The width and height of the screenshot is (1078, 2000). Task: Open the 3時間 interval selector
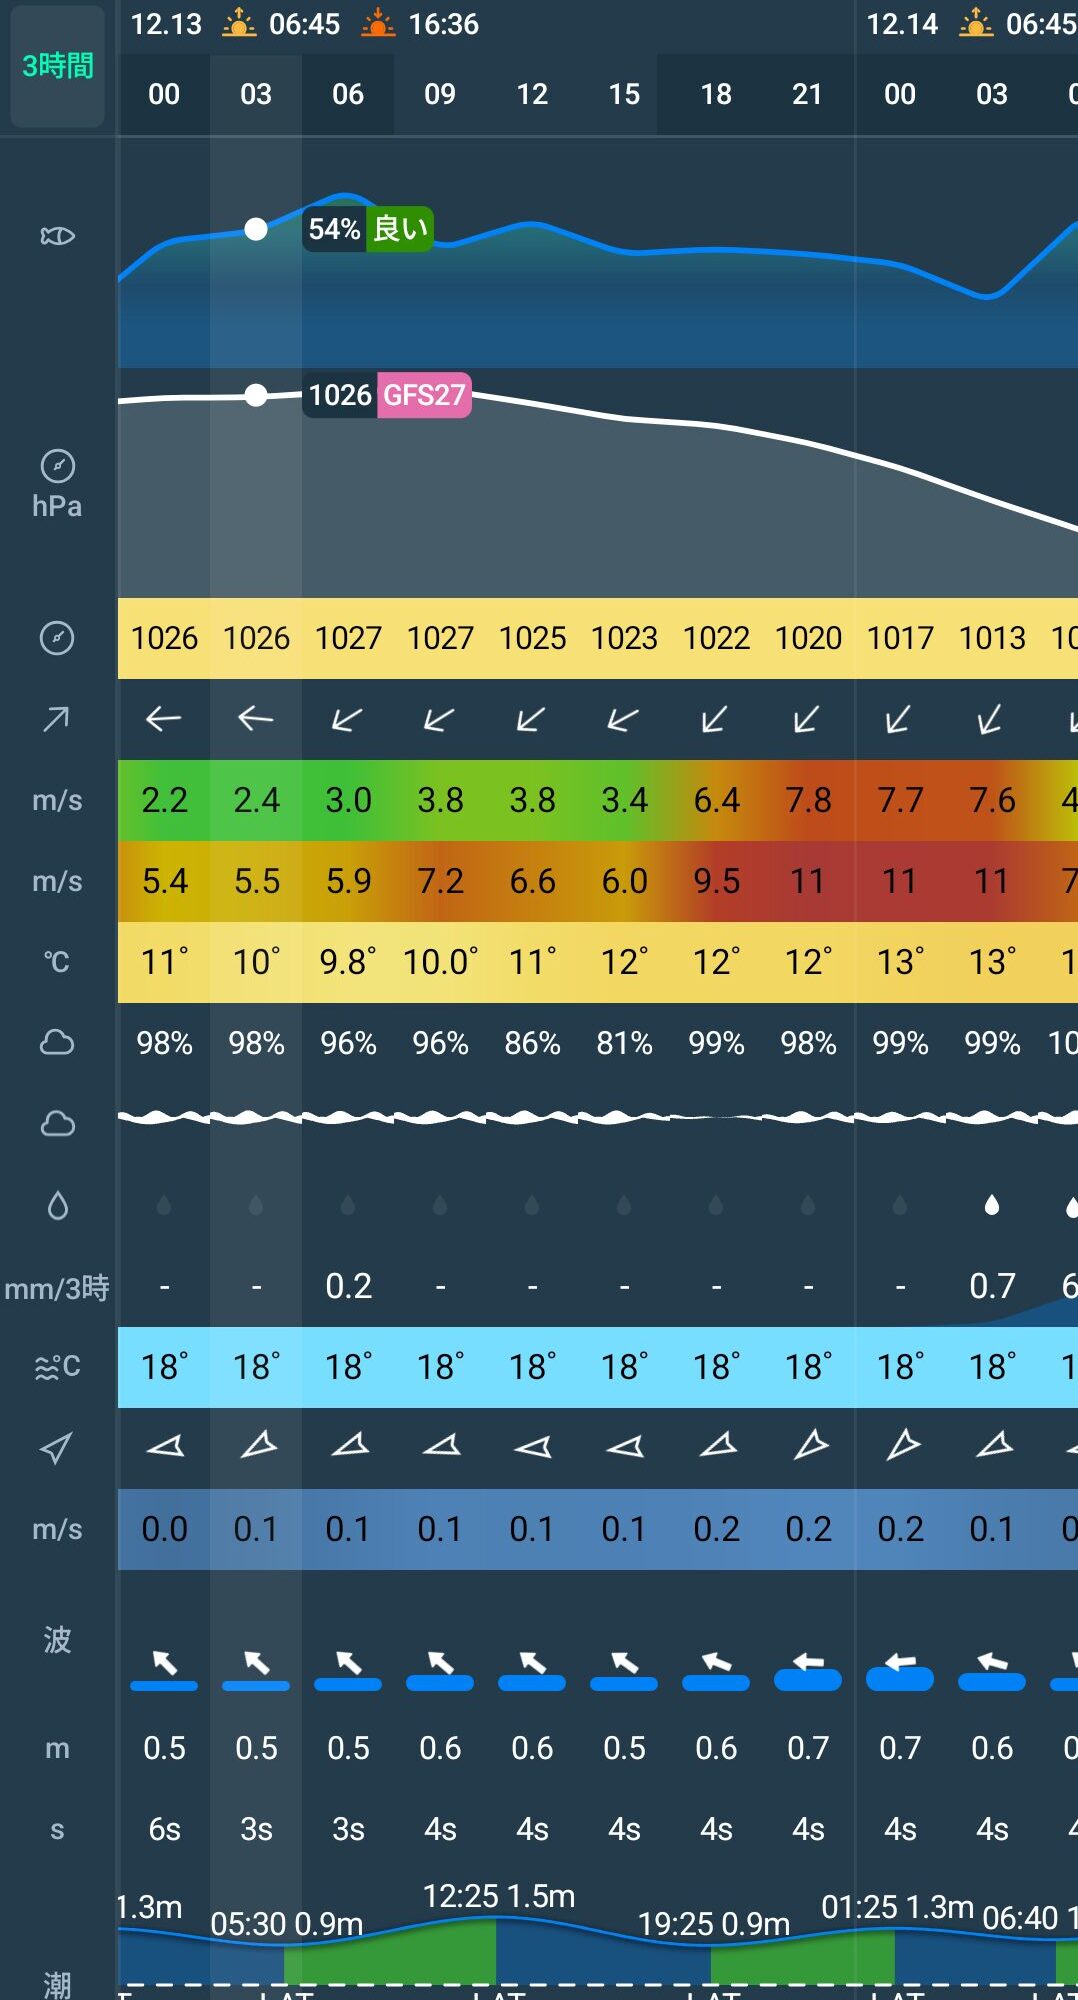click(57, 67)
